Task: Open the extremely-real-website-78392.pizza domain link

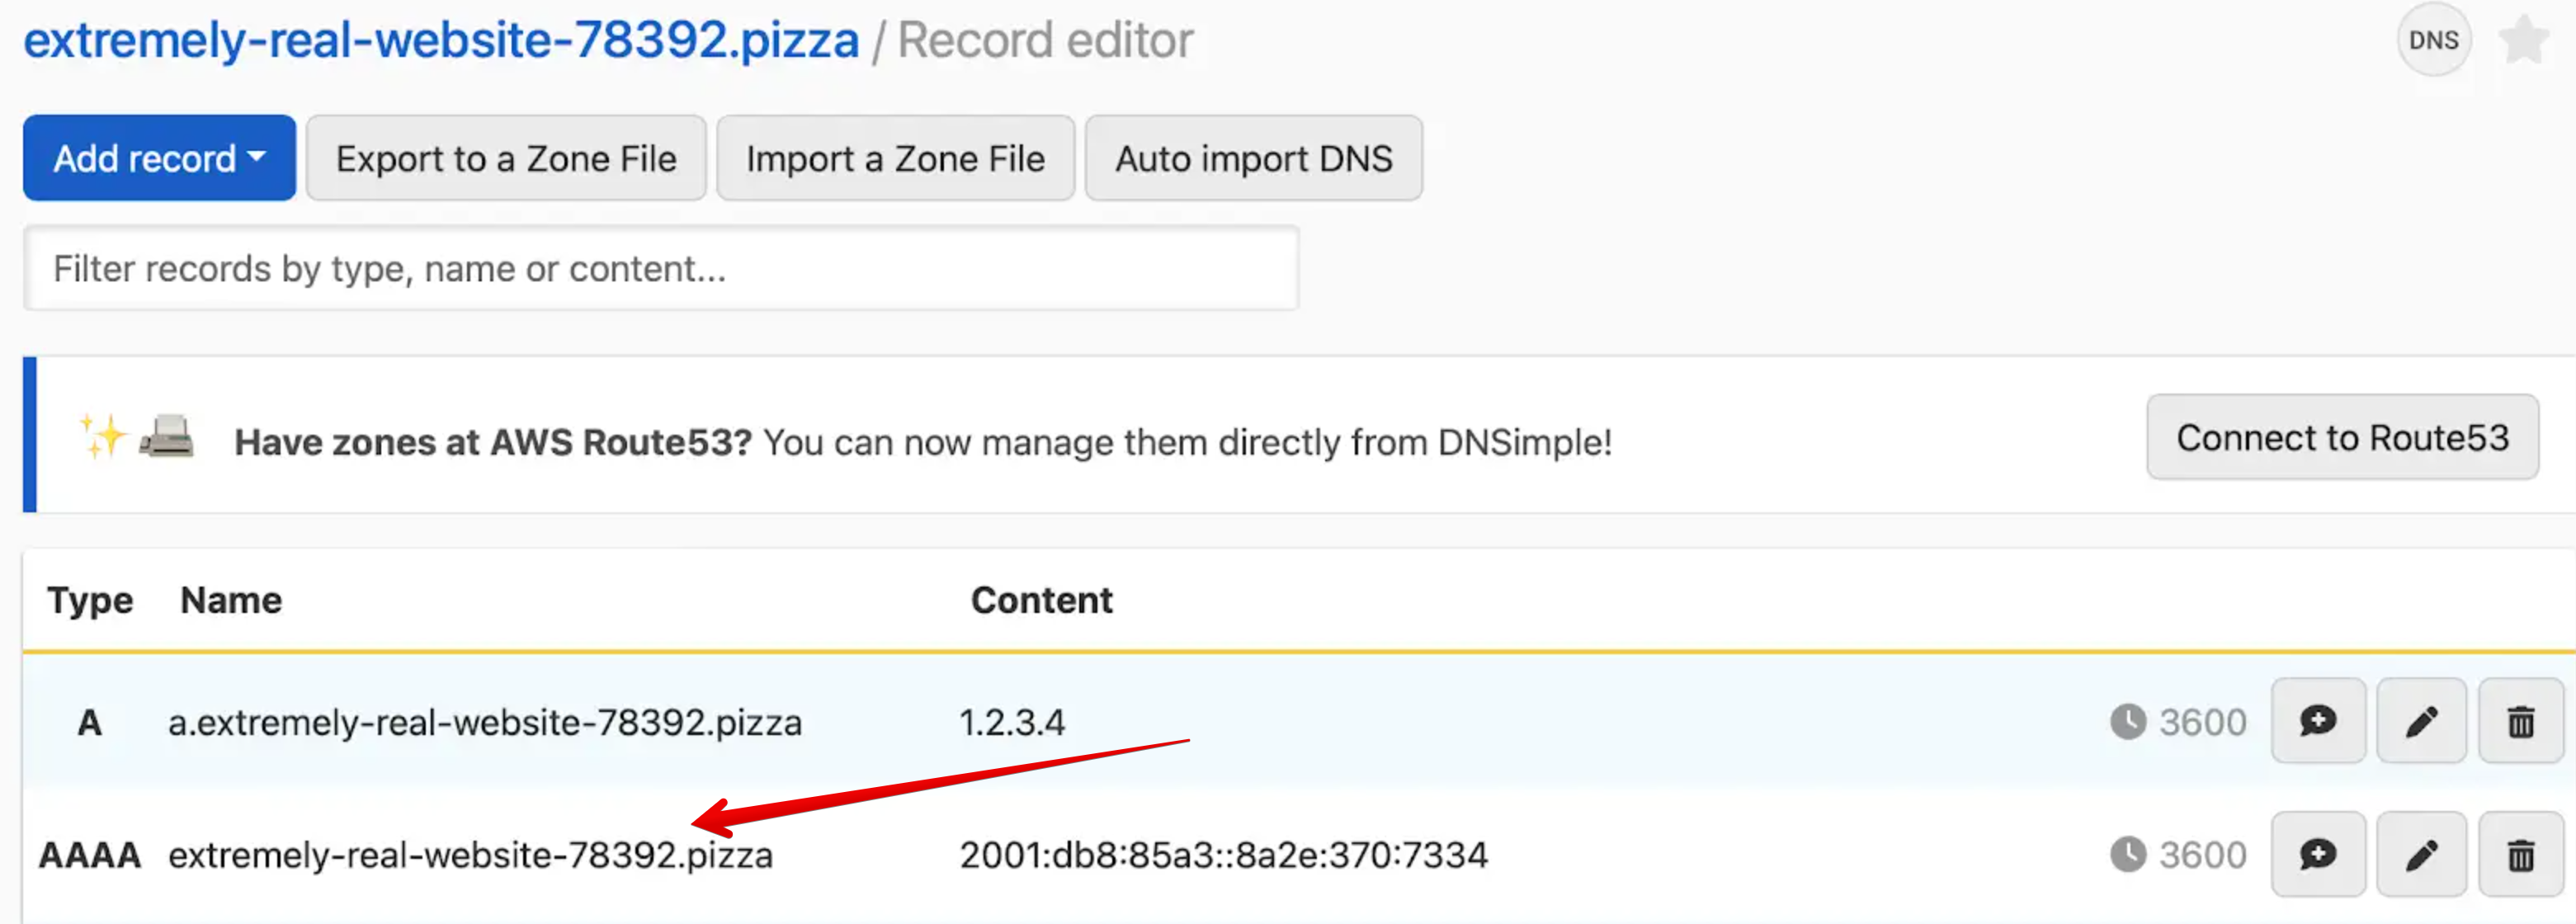Action: (441, 39)
